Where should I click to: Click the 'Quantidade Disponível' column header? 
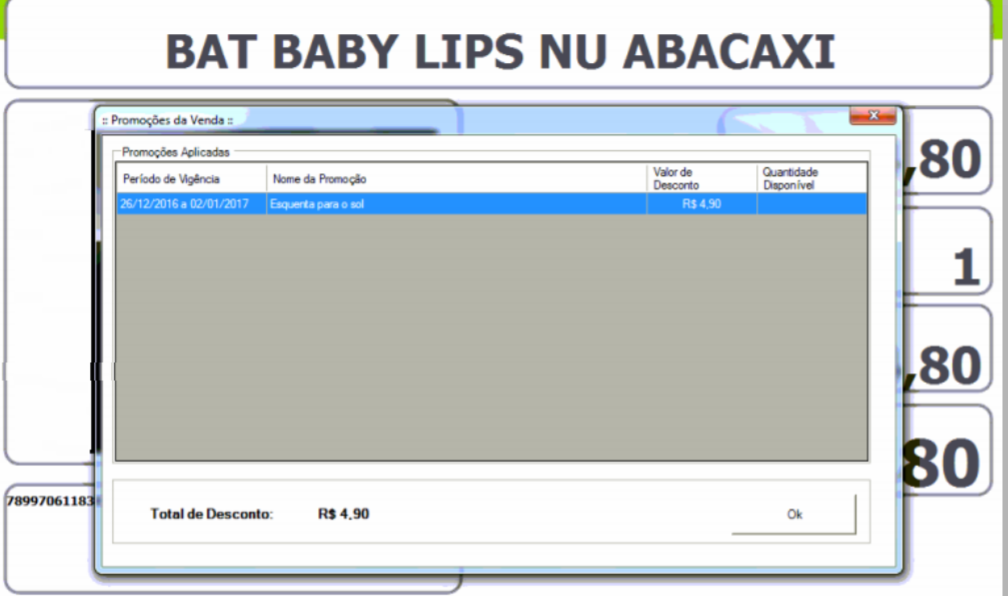(x=812, y=178)
